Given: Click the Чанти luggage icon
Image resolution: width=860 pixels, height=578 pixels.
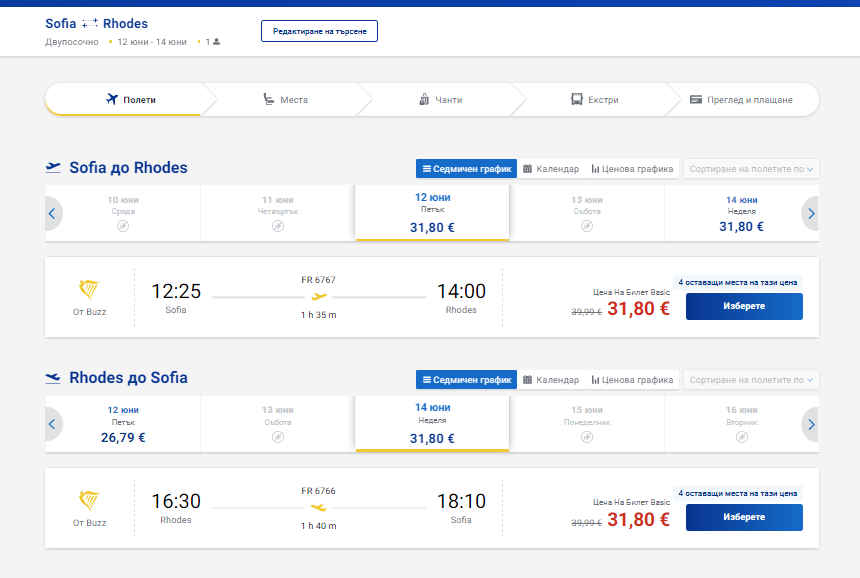Looking at the screenshot, I should (x=424, y=99).
